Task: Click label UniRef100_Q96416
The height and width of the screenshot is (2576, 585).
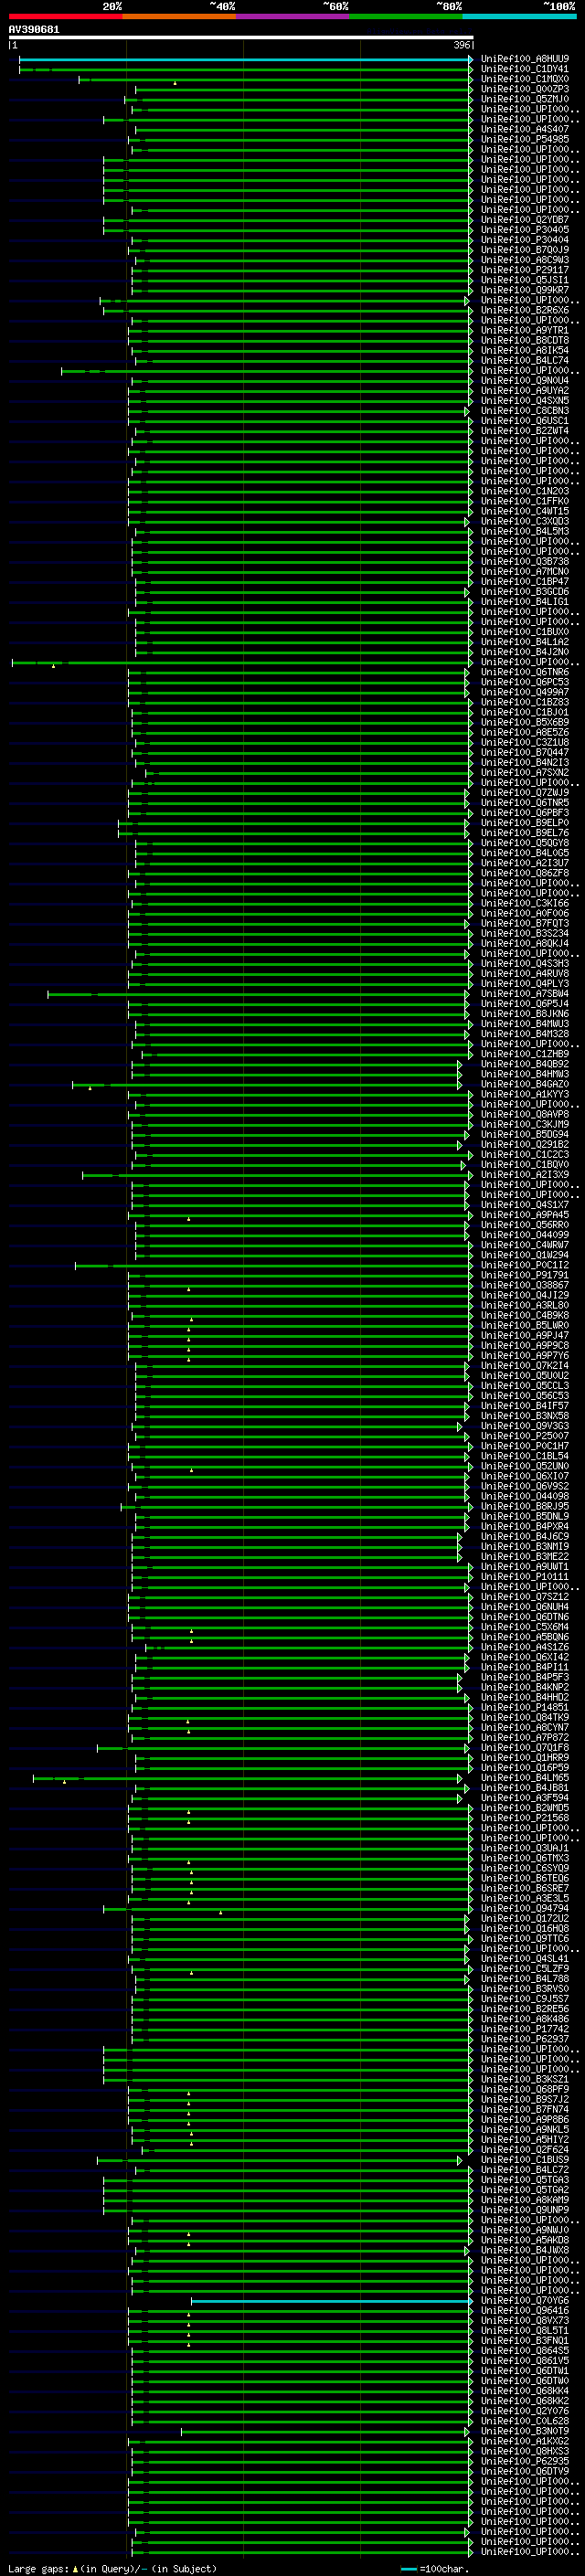Action: pos(525,2312)
